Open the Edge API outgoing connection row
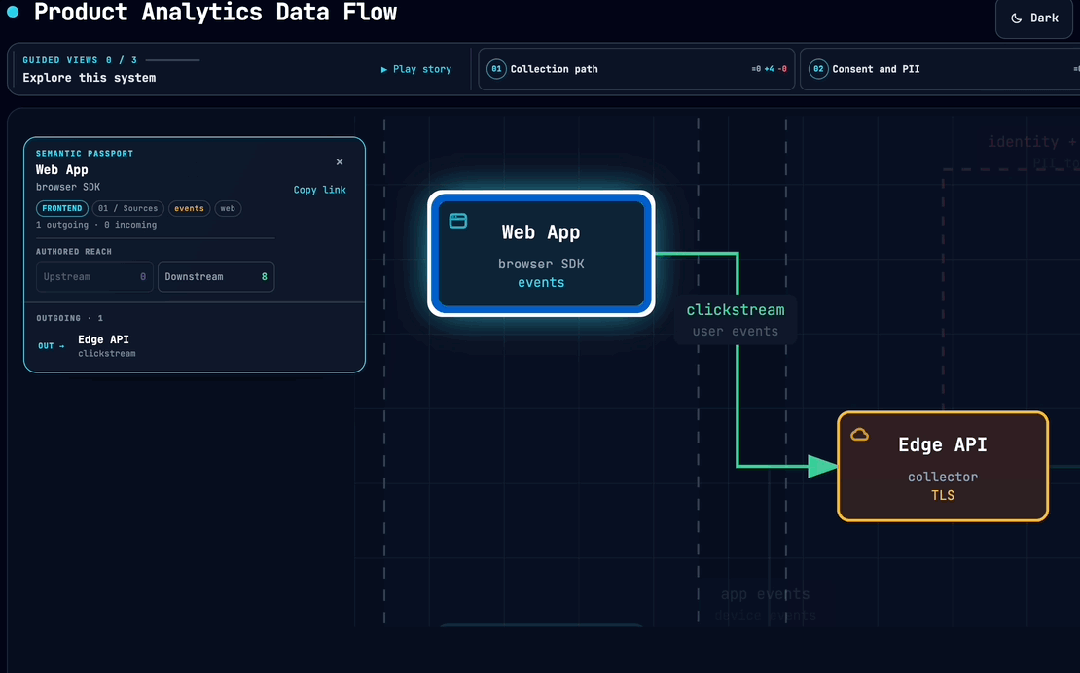Viewport: 1080px width, 673px height. pyautogui.click(x=194, y=346)
